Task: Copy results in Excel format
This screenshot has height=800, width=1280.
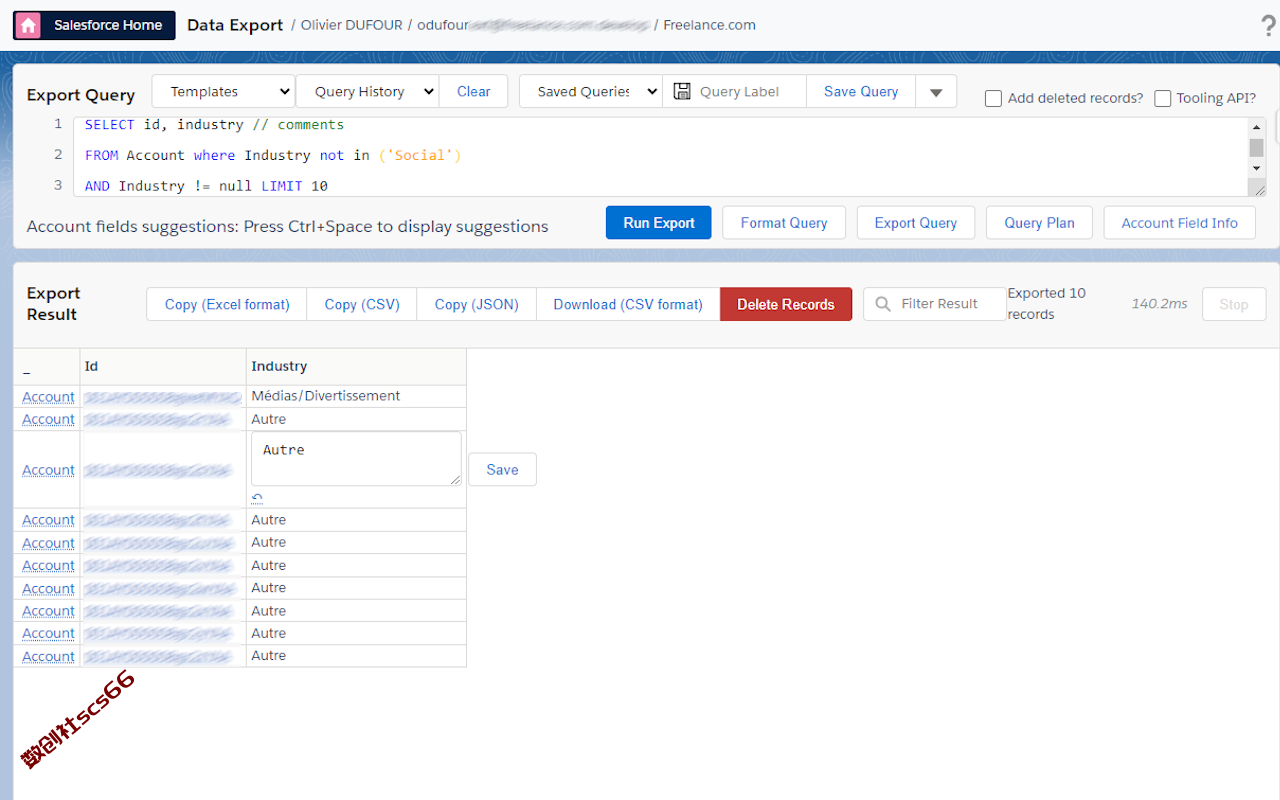Action: pos(227,304)
